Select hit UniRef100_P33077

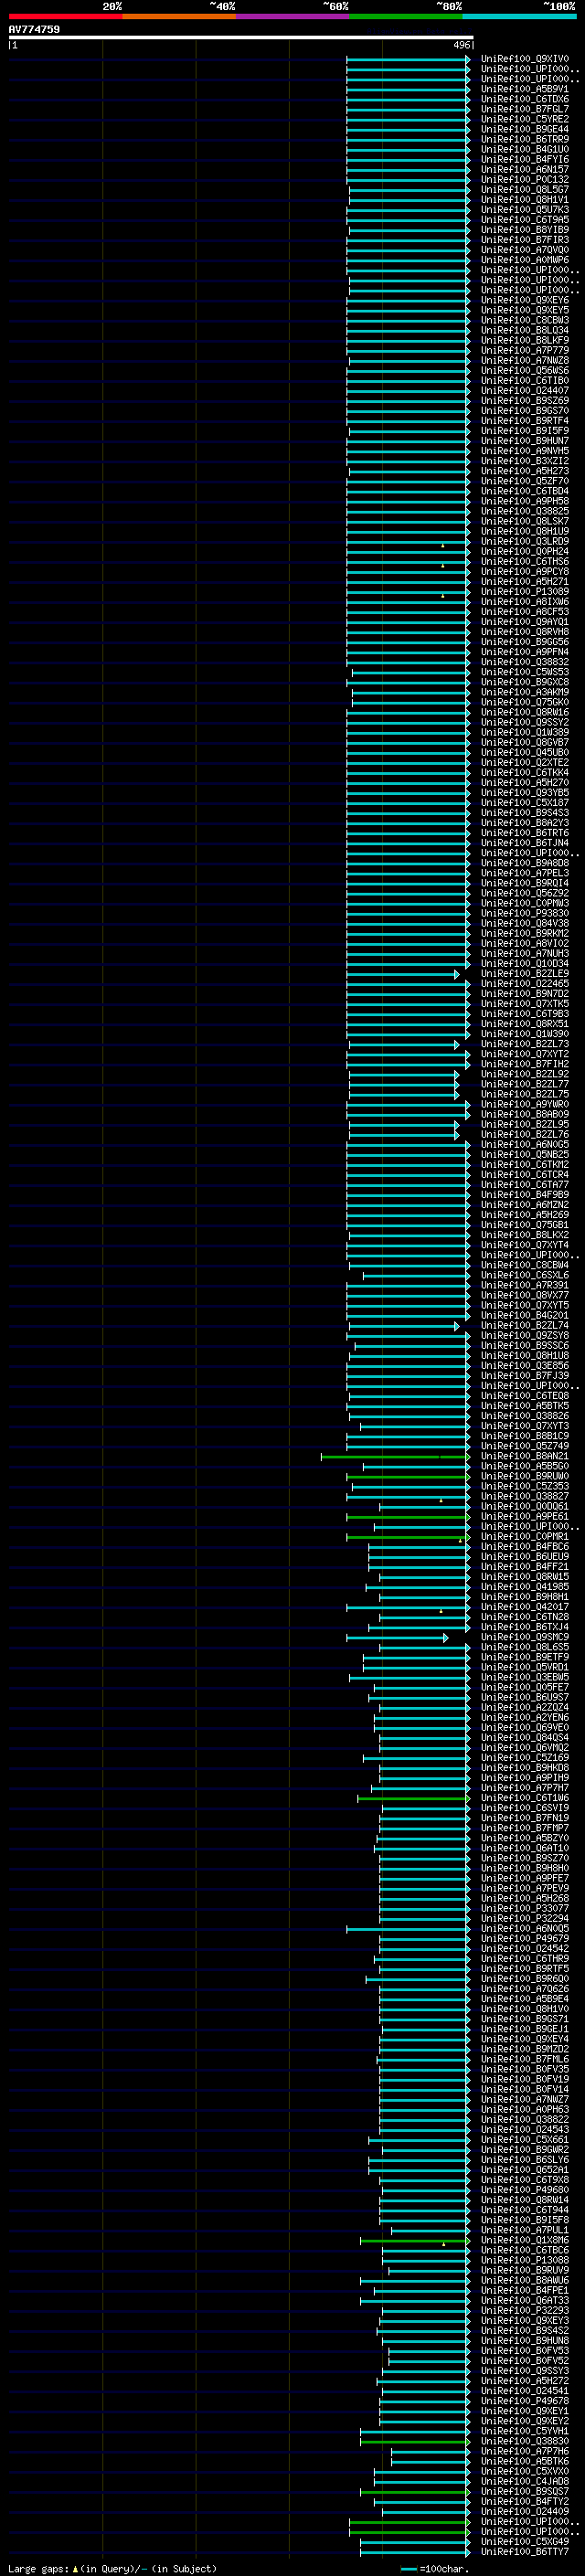coord(525,1909)
